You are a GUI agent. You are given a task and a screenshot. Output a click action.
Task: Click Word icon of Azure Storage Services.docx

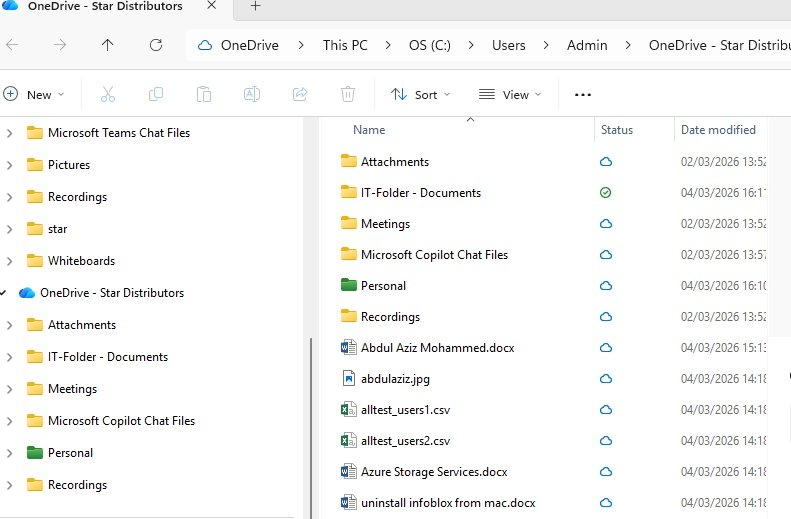click(349, 472)
